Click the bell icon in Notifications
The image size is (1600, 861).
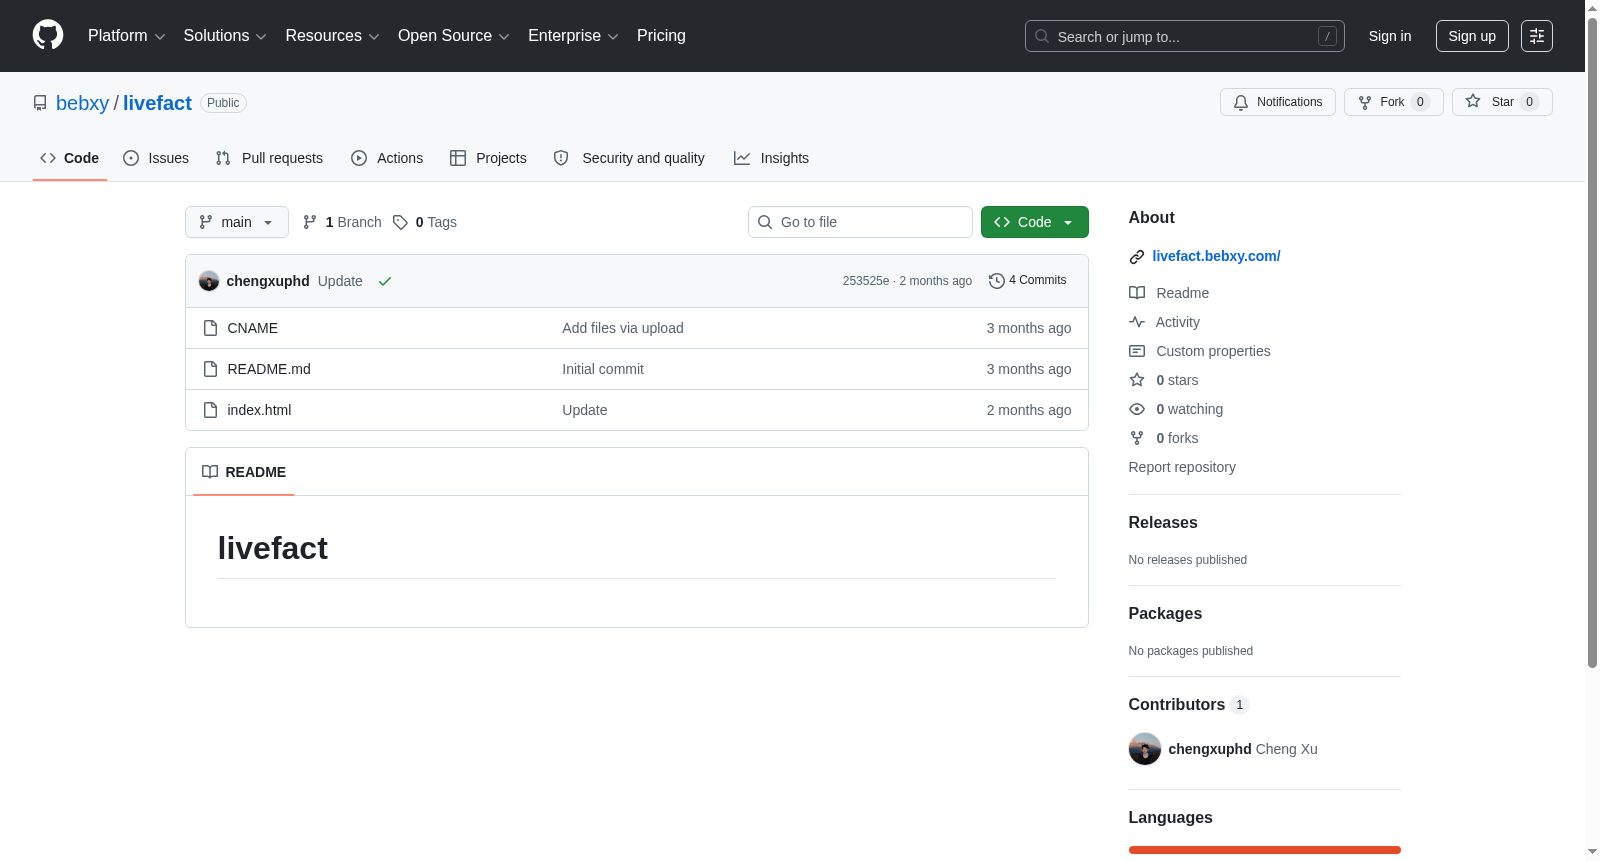(1241, 102)
